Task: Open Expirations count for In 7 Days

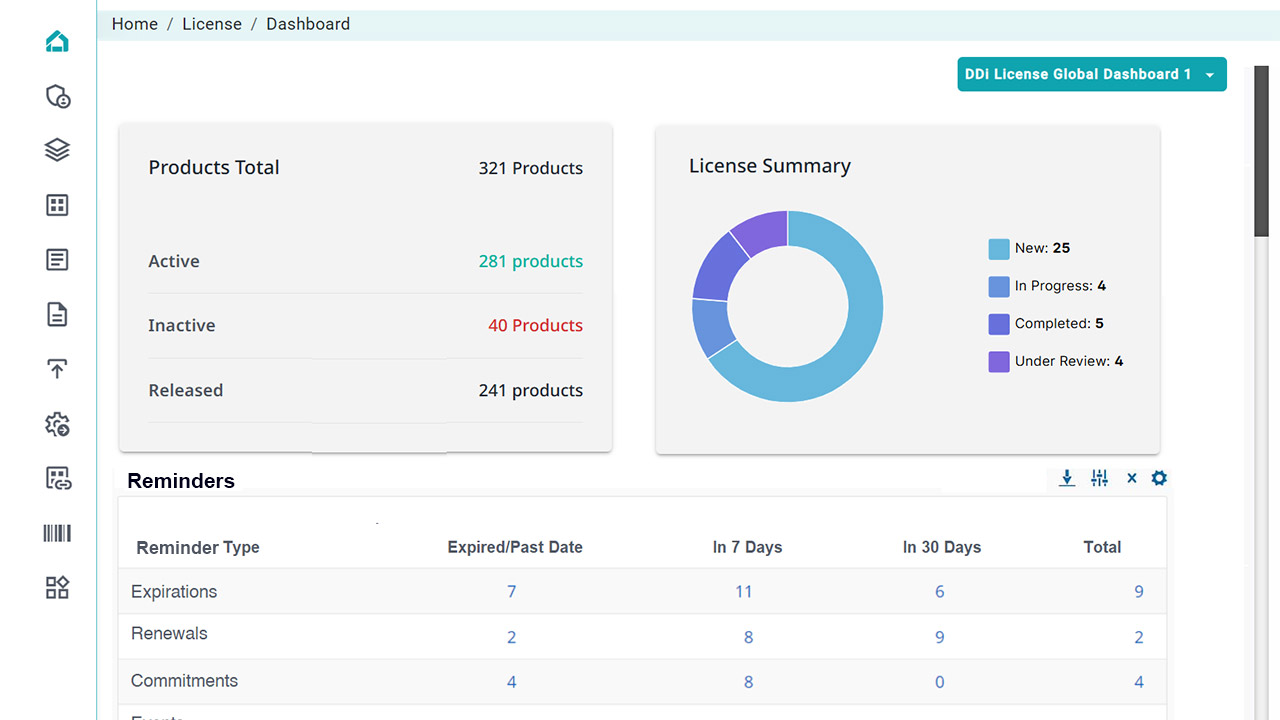Action: coord(743,591)
